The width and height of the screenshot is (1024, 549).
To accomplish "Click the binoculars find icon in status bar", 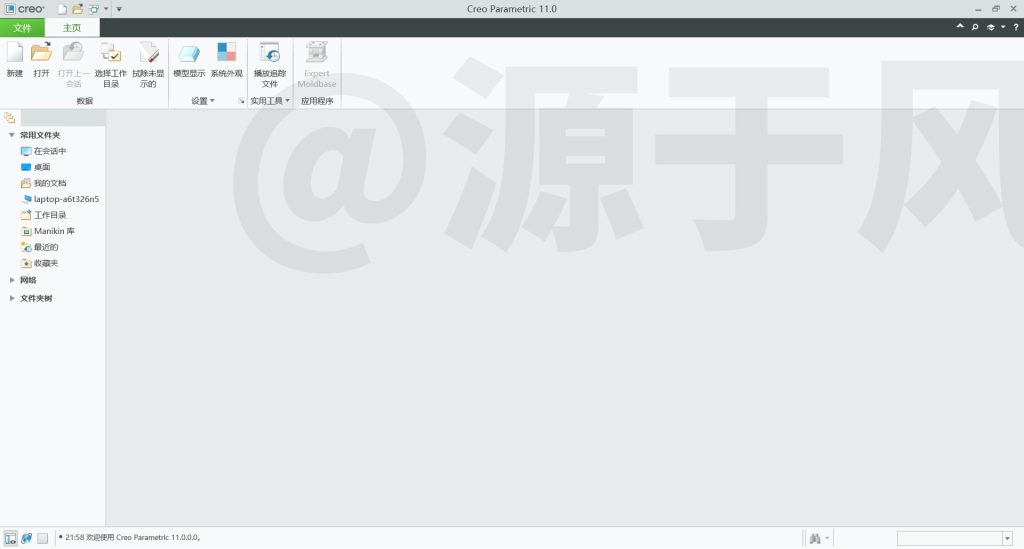I will [814, 539].
